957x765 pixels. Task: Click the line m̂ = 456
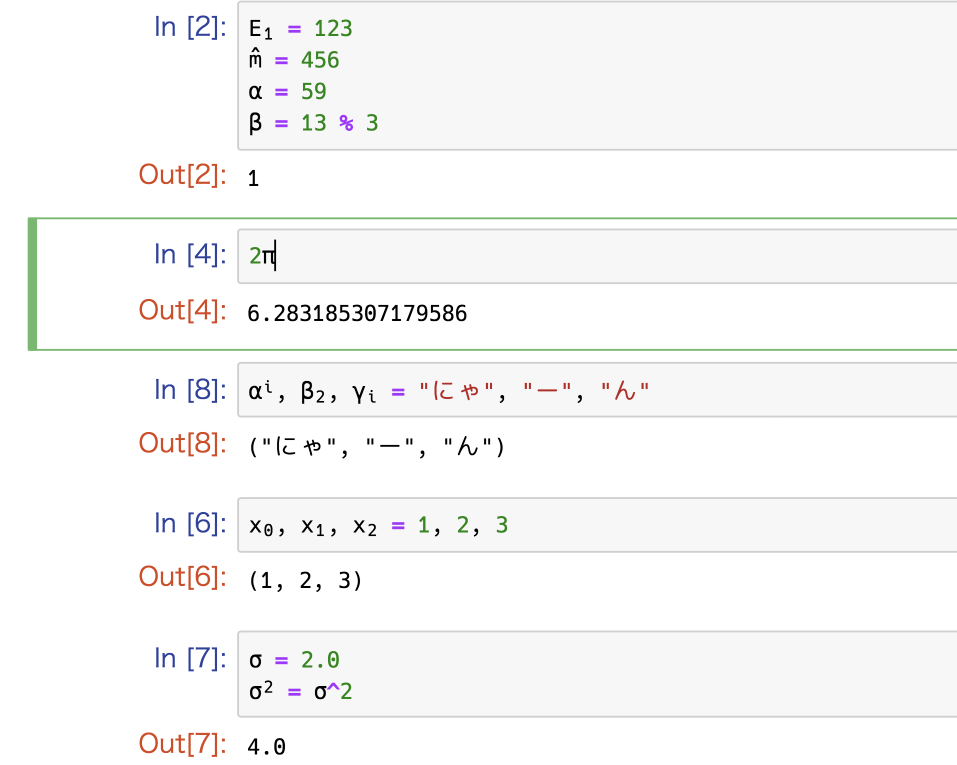(x=294, y=59)
